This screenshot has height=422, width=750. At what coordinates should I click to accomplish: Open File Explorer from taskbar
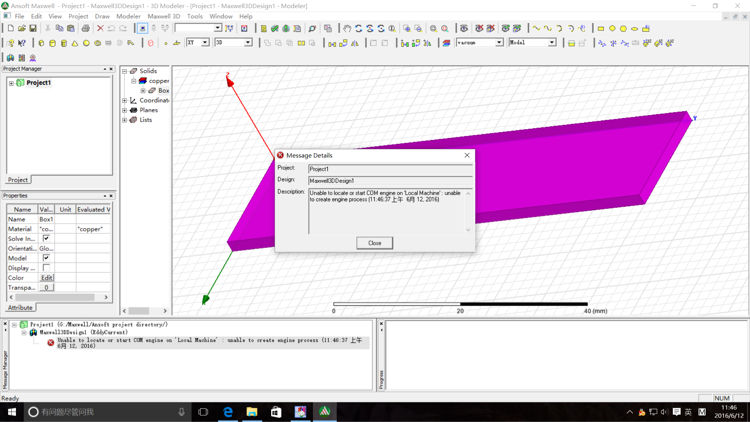click(252, 411)
